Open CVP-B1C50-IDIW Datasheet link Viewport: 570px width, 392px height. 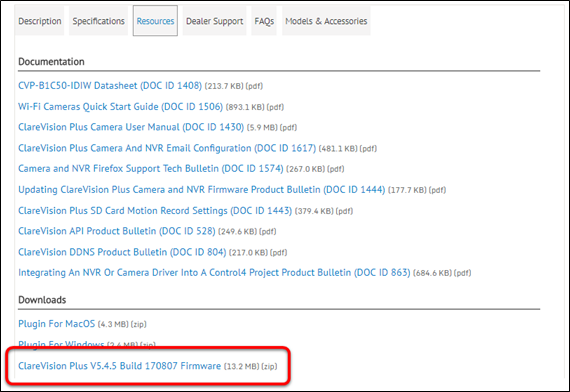[110, 86]
